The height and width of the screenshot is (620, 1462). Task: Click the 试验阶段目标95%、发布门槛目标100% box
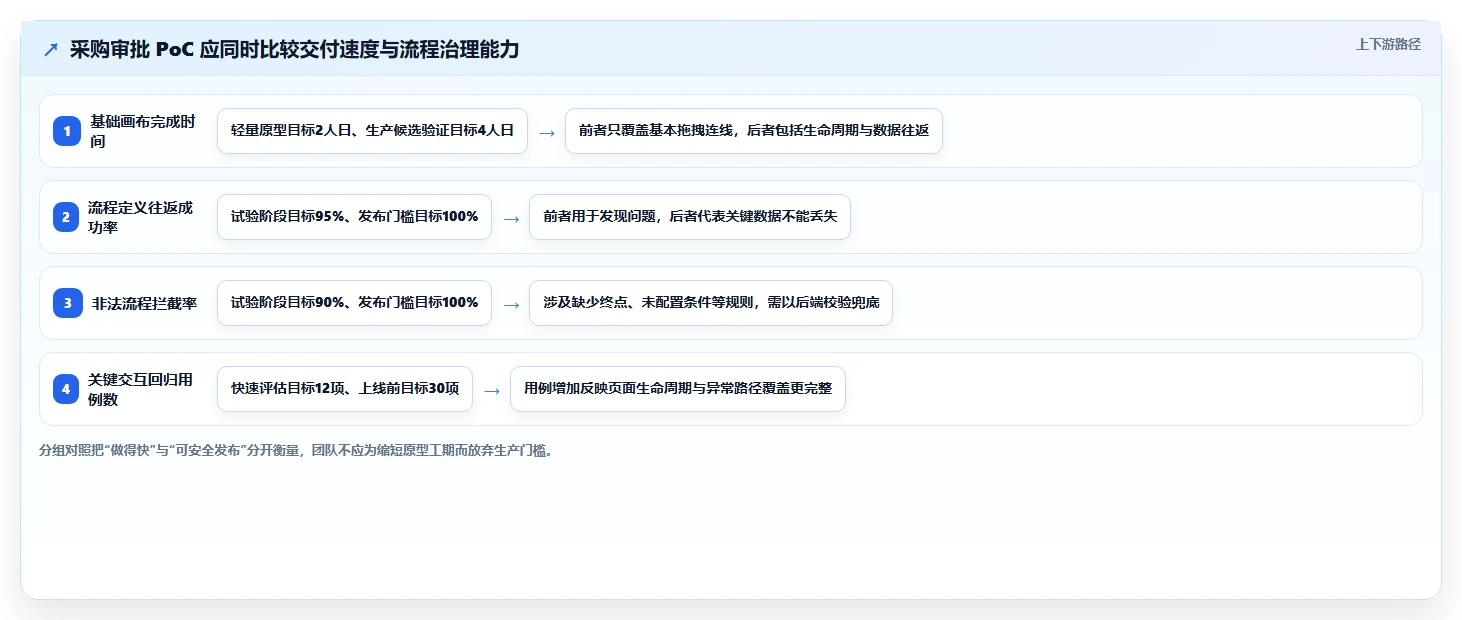(354, 217)
